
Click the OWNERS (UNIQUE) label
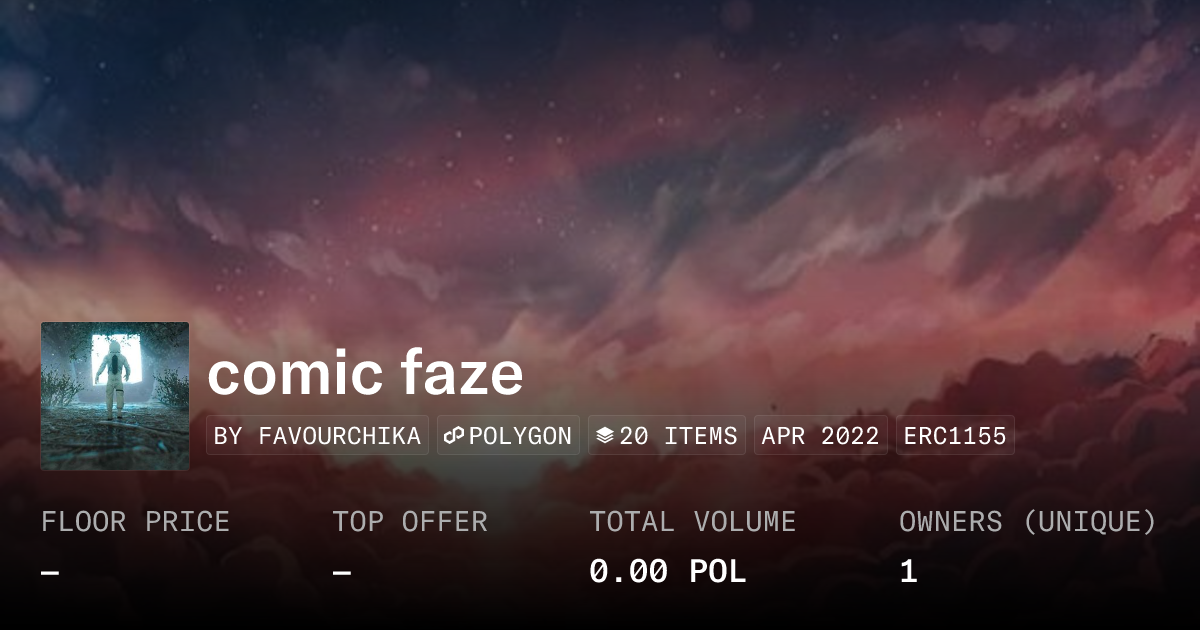(x=1028, y=522)
